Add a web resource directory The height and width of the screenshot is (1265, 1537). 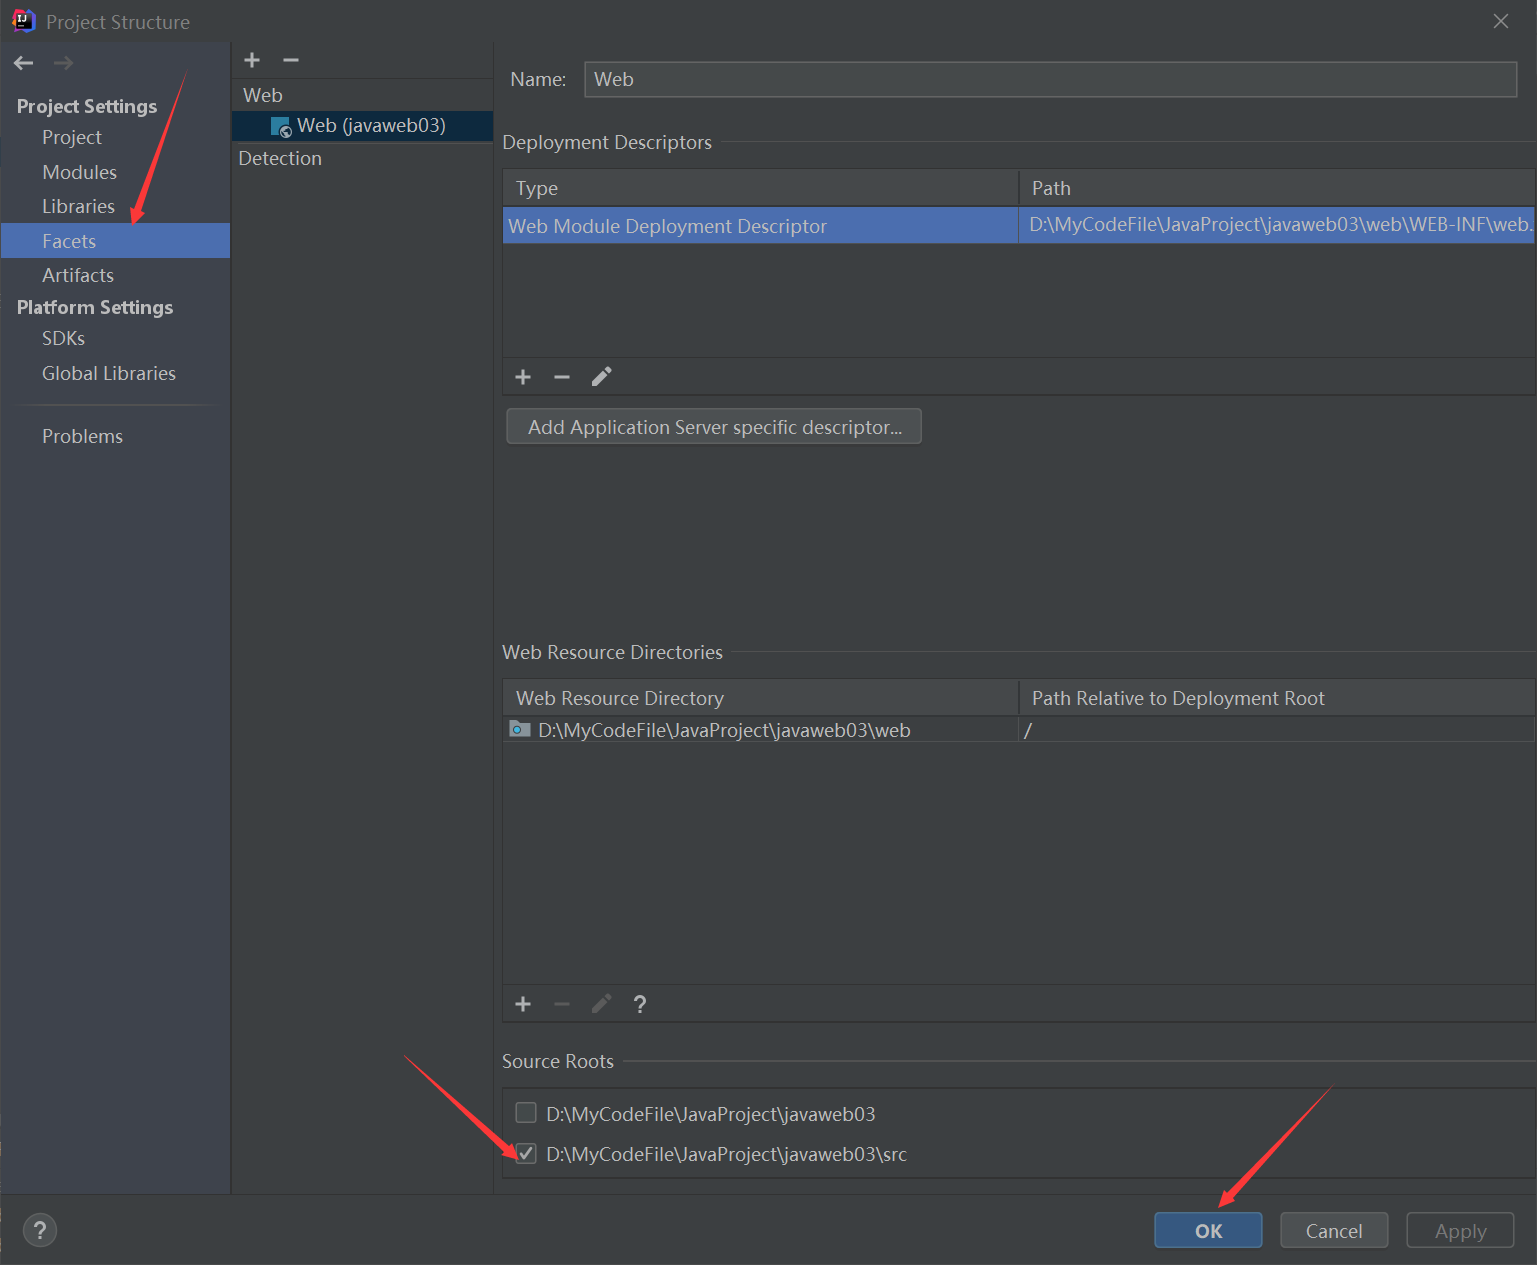[x=523, y=1004]
